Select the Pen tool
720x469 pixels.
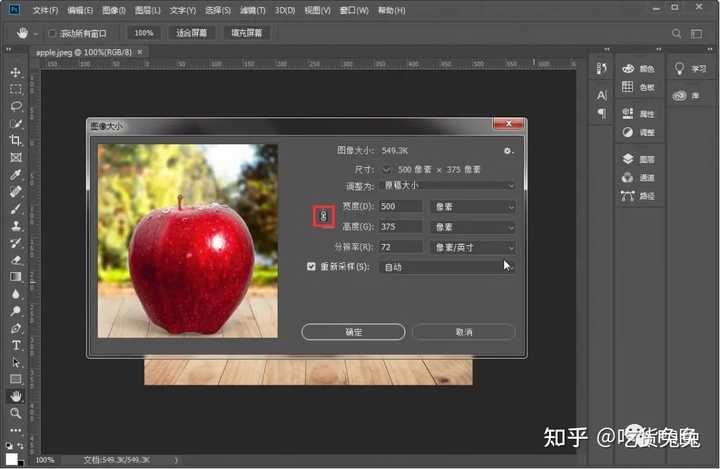click(x=16, y=328)
